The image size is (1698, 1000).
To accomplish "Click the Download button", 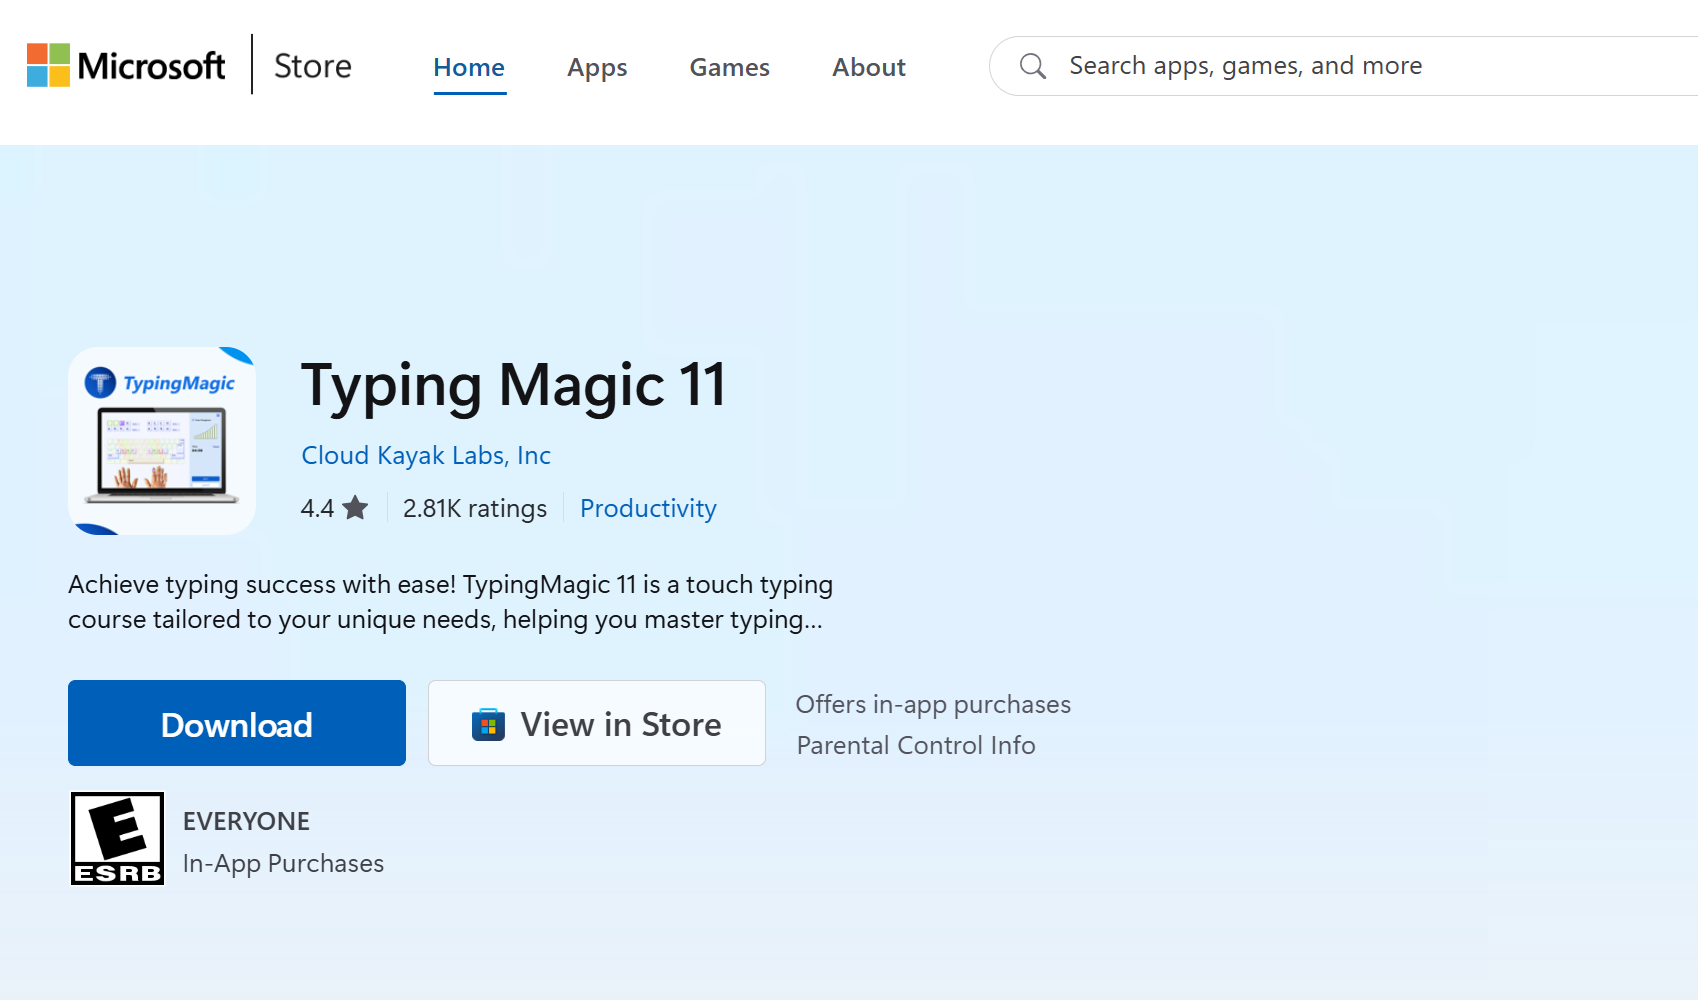I will pyautogui.click(x=236, y=723).
